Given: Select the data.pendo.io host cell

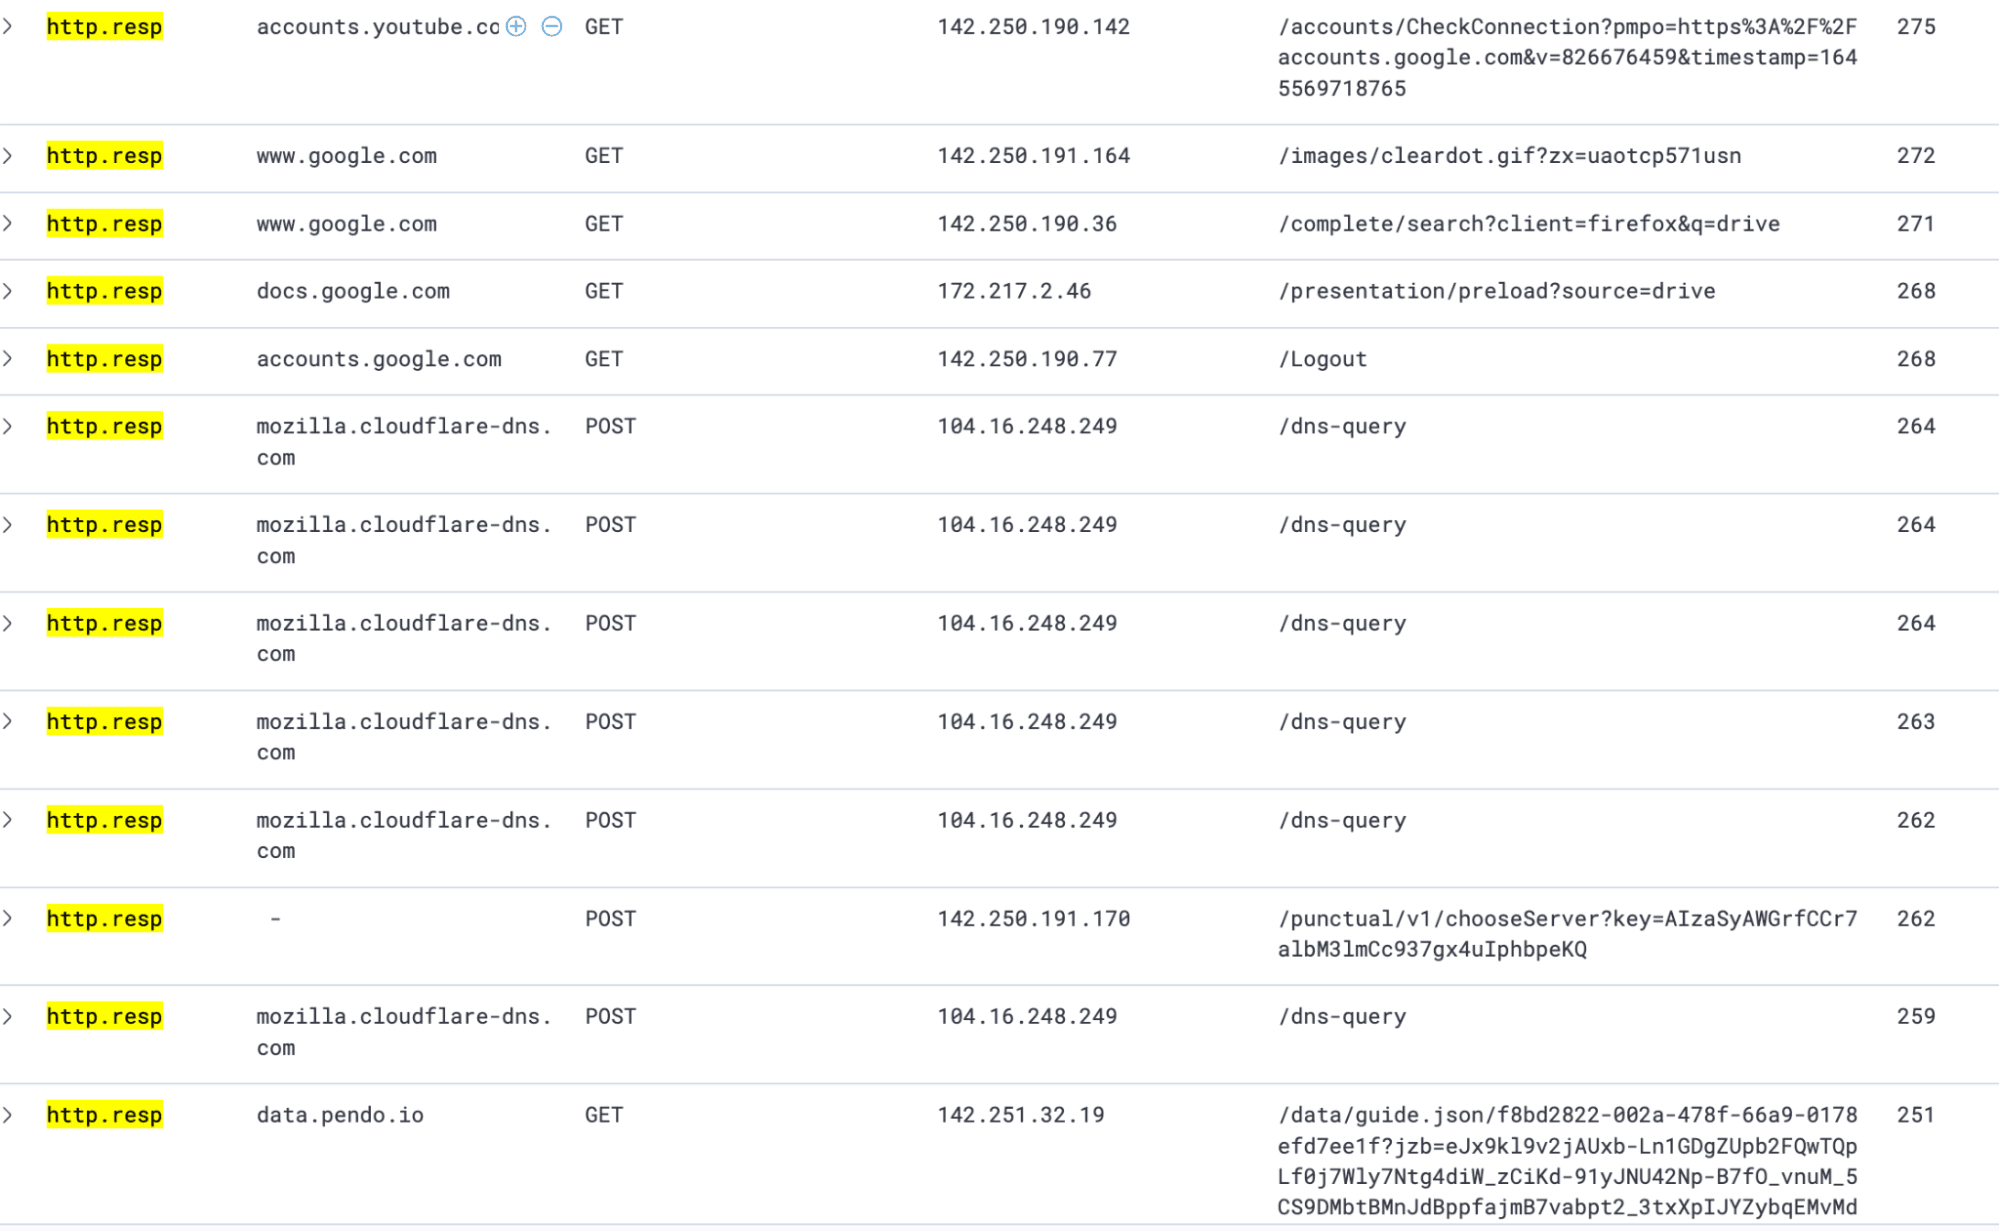Looking at the screenshot, I should point(340,1115).
